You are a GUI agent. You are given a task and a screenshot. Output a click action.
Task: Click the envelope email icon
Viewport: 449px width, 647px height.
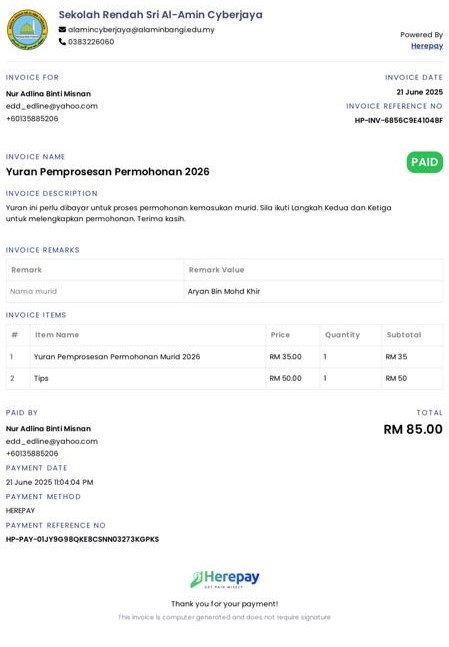pos(62,30)
